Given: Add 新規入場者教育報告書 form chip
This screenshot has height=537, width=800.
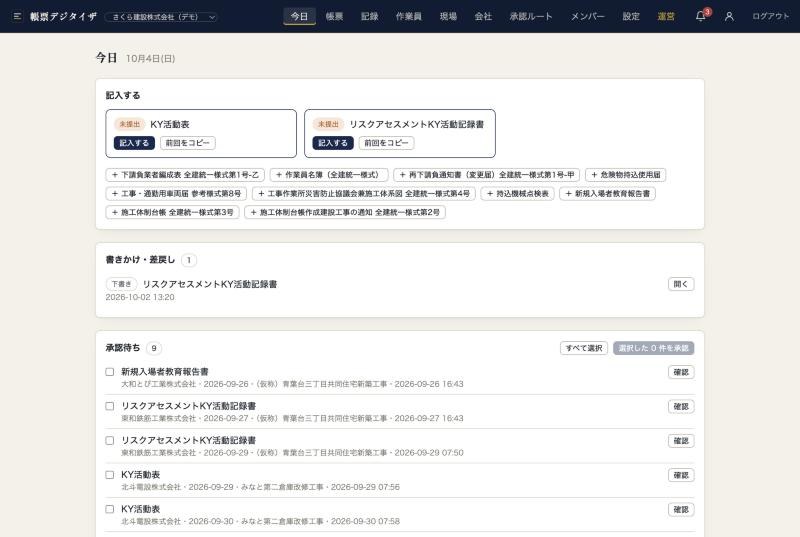Looking at the screenshot, I should point(608,194).
